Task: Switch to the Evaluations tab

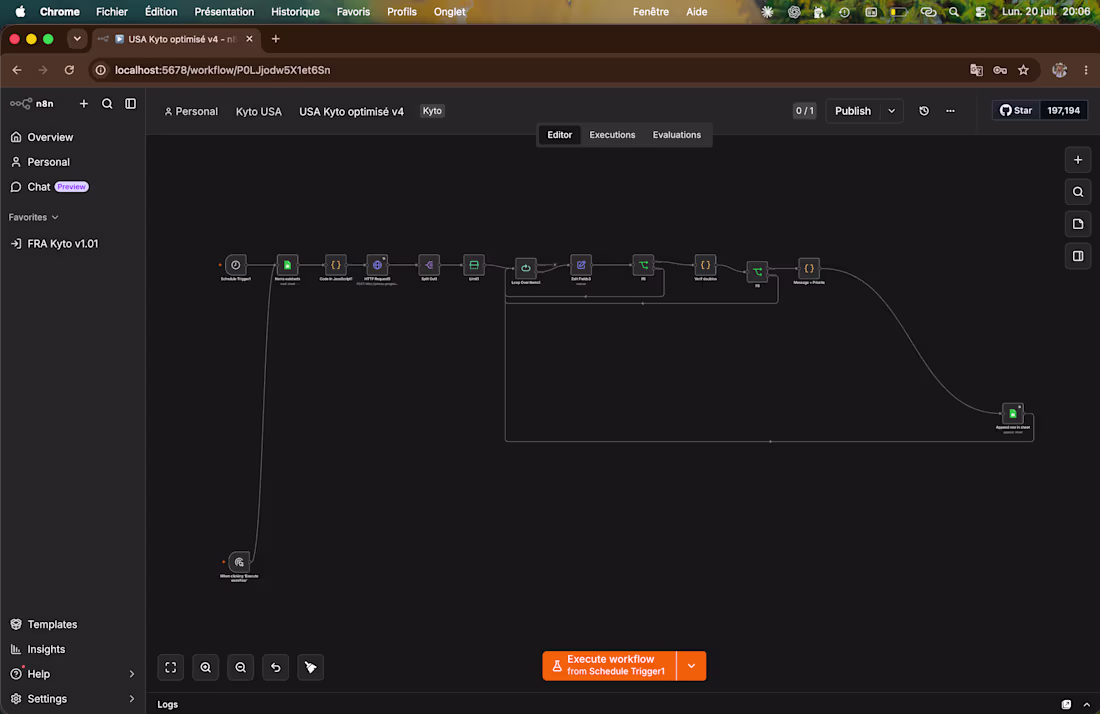Action: [x=676, y=135]
